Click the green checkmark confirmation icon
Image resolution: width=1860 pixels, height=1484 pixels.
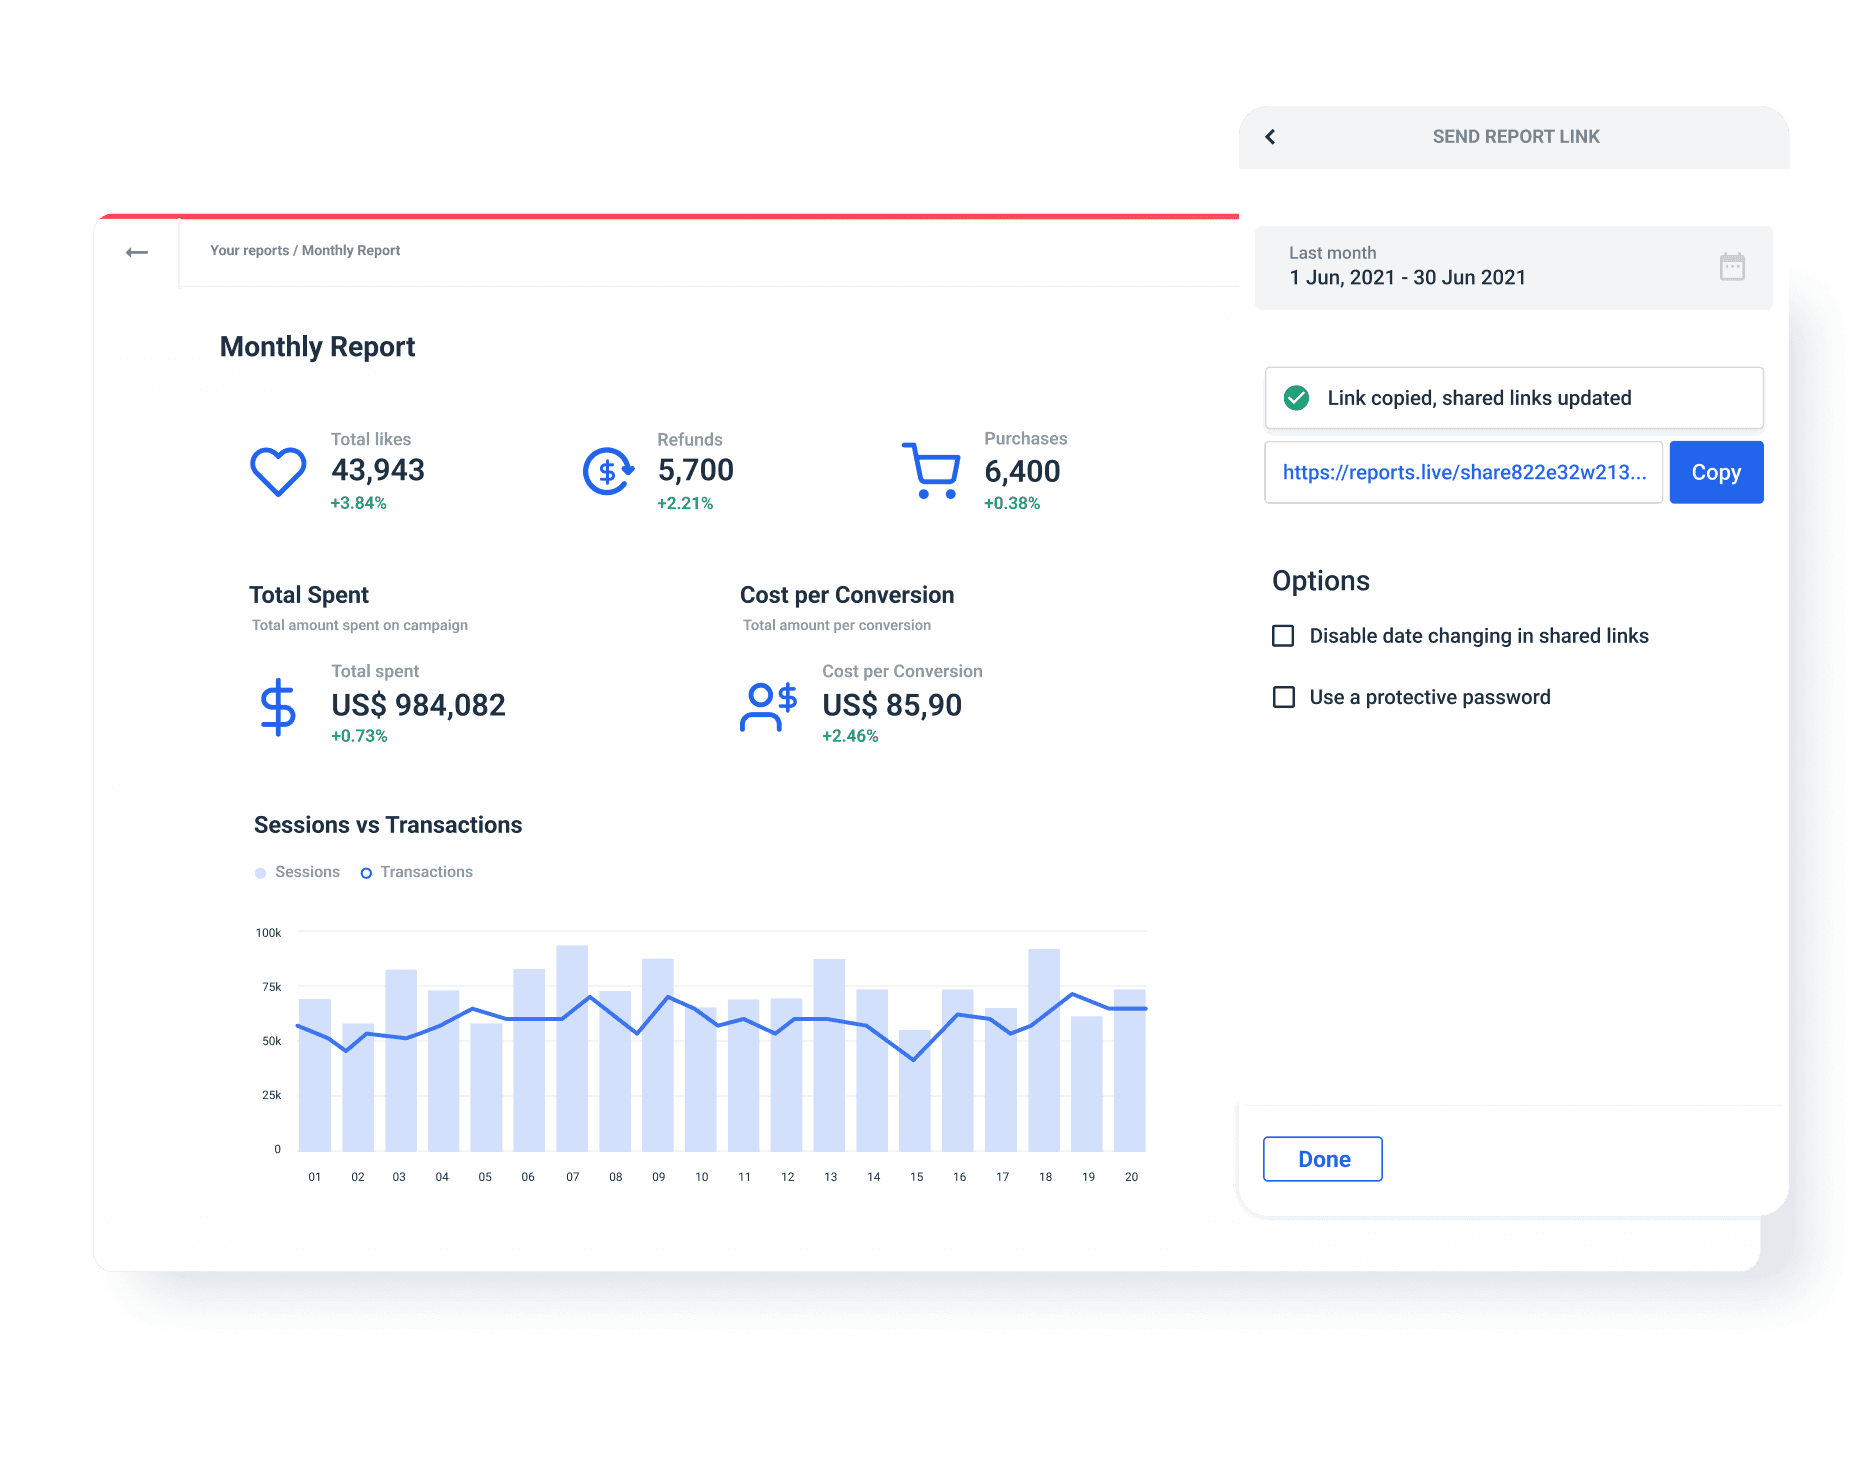click(1296, 398)
